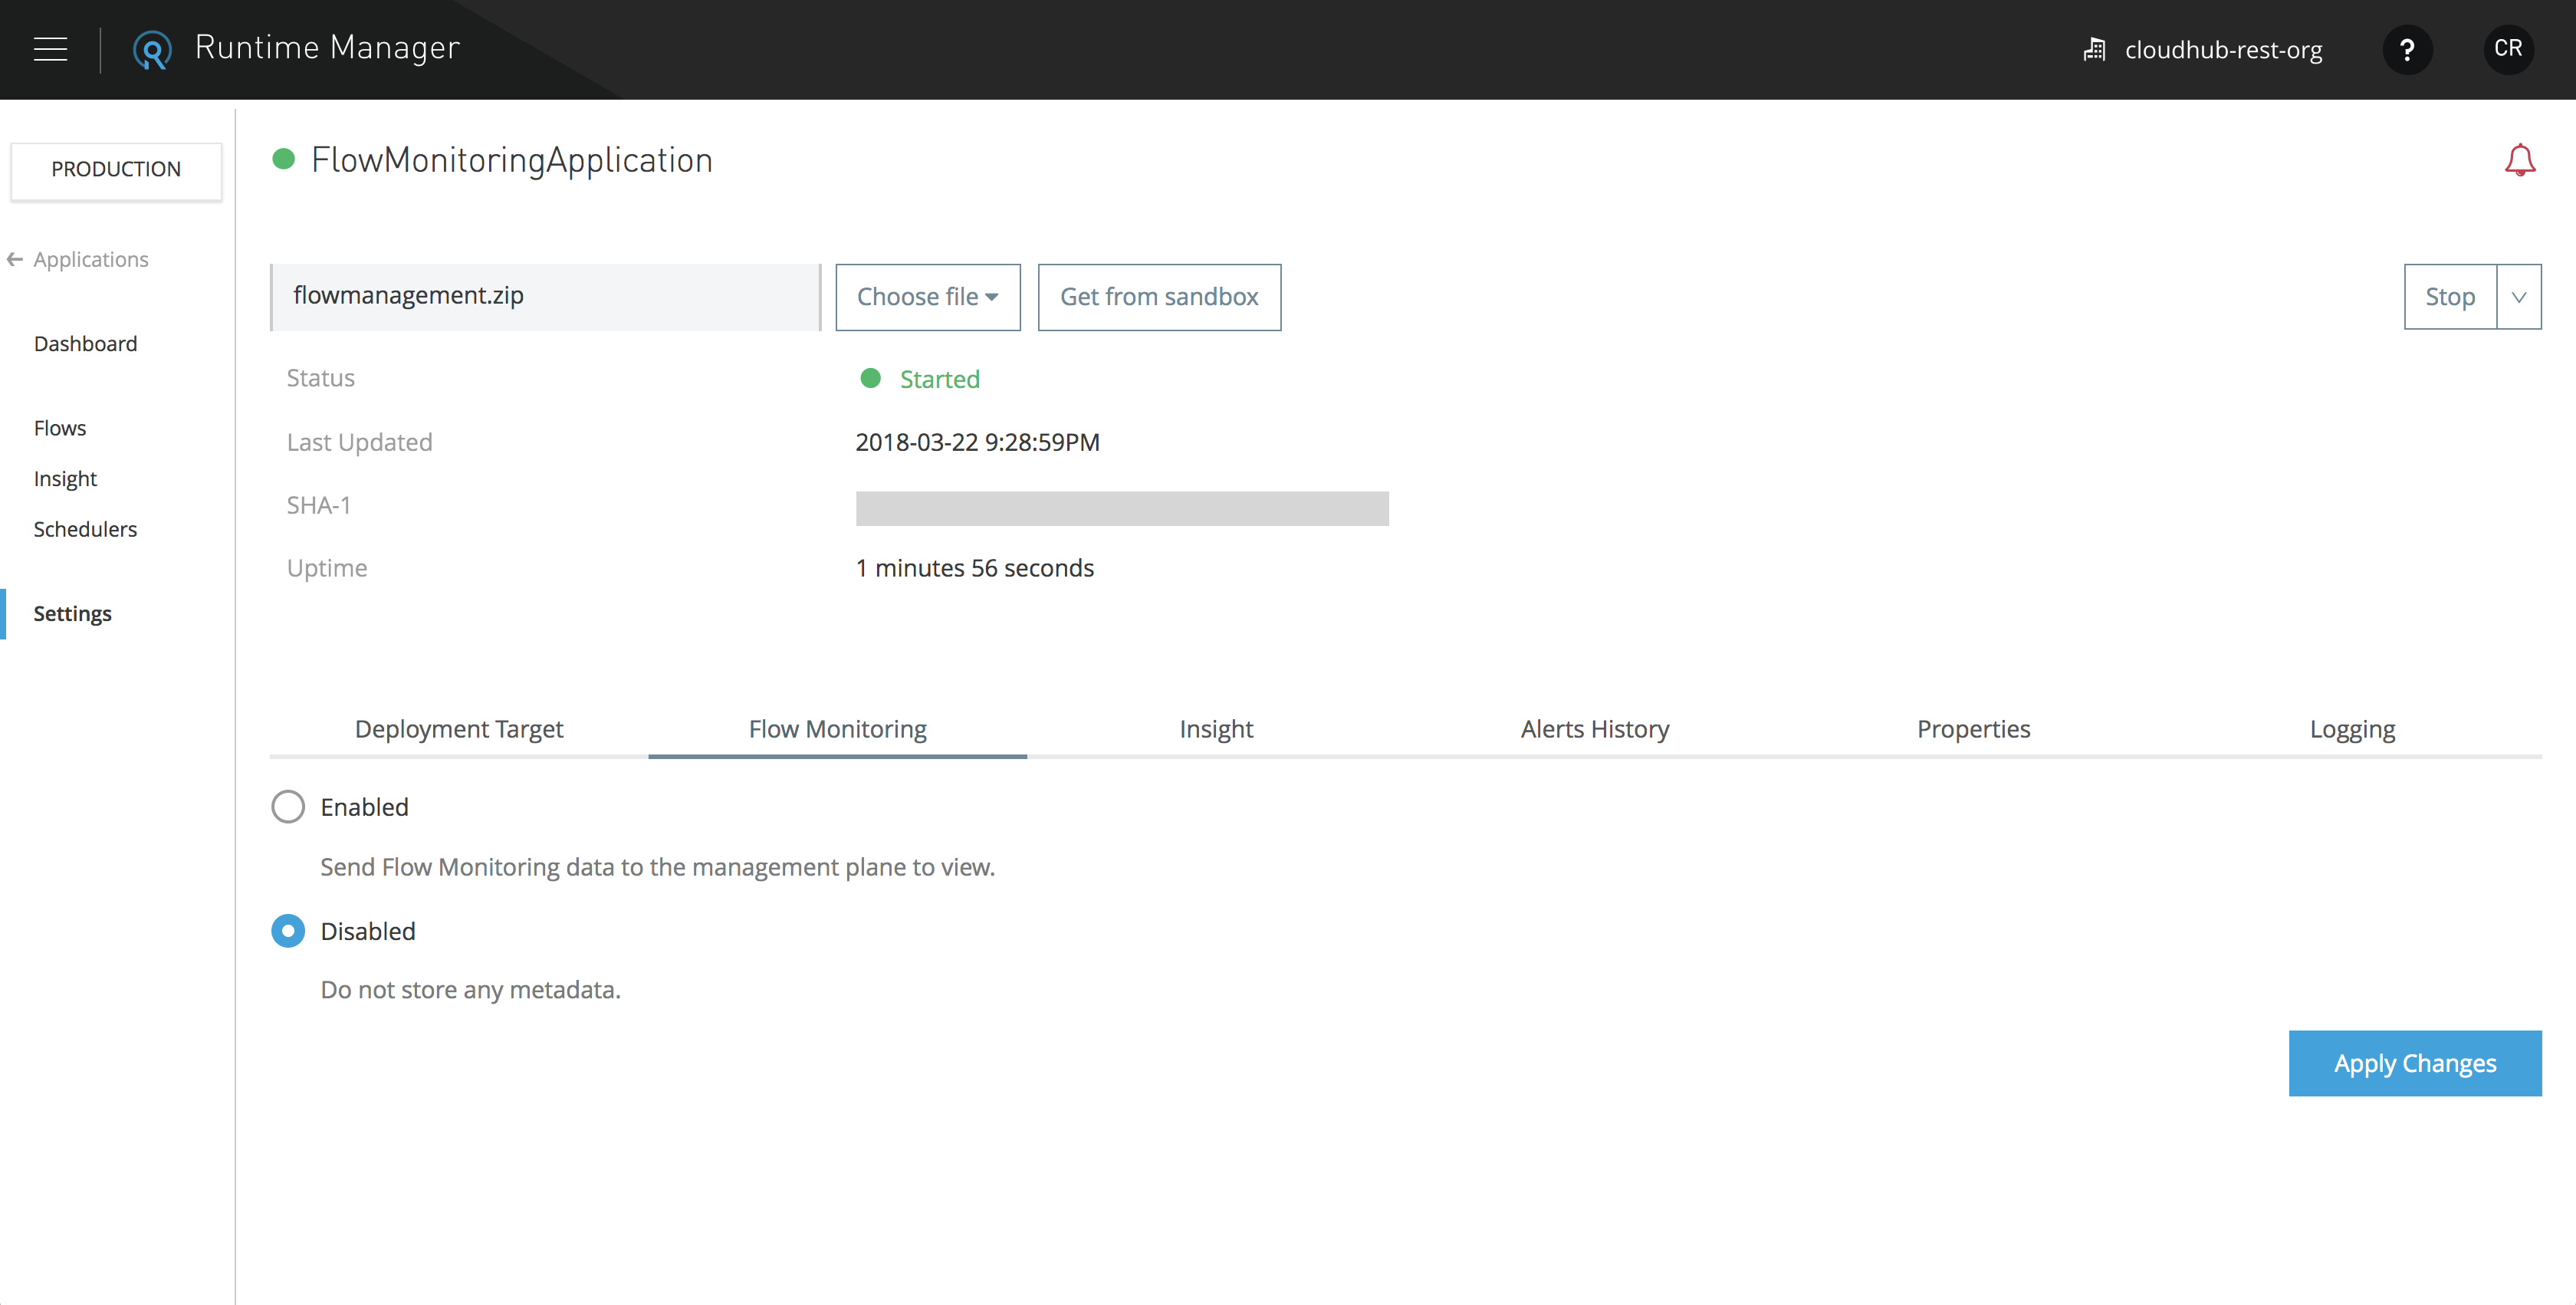Image resolution: width=2576 pixels, height=1305 pixels.
Task: Open Settings sidebar navigation item
Action: (x=71, y=611)
